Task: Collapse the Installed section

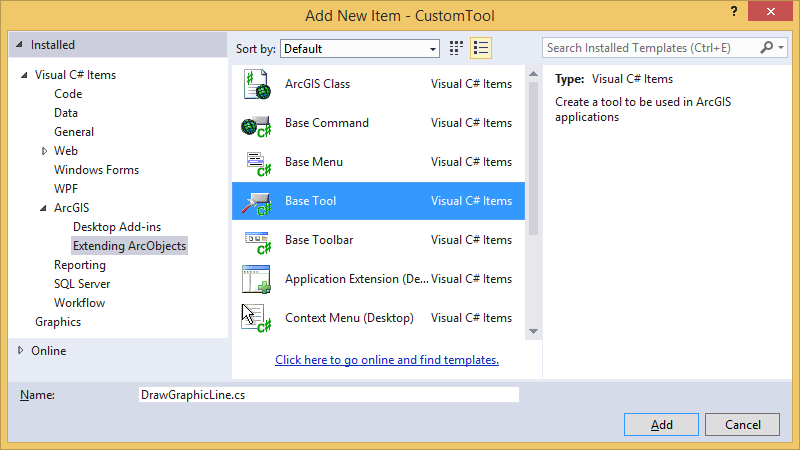Action: pyautogui.click(x=18, y=45)
